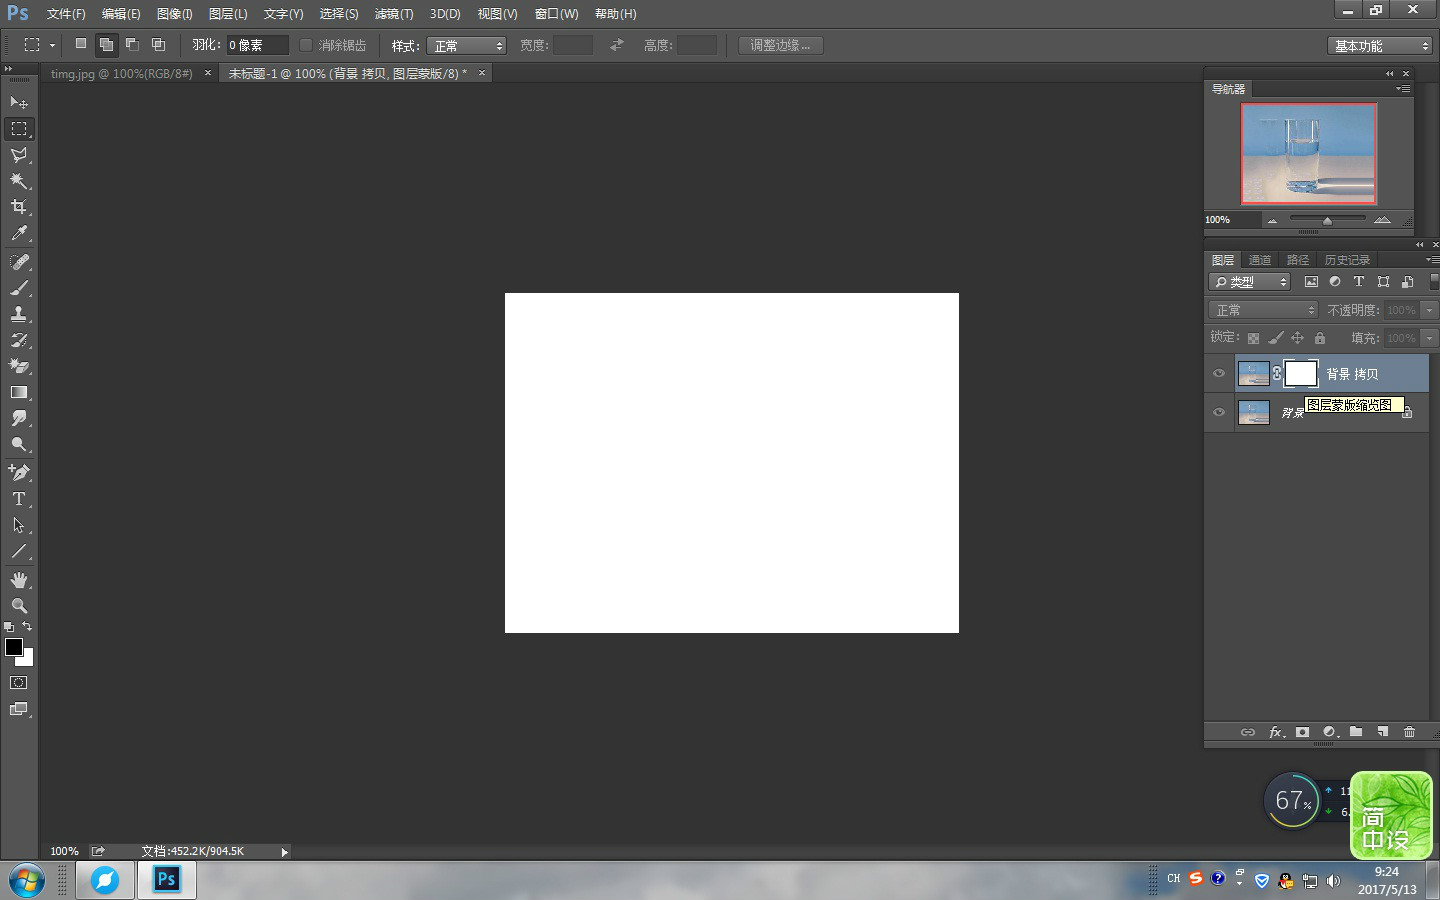Add a layer mask

pos(1302,732)
